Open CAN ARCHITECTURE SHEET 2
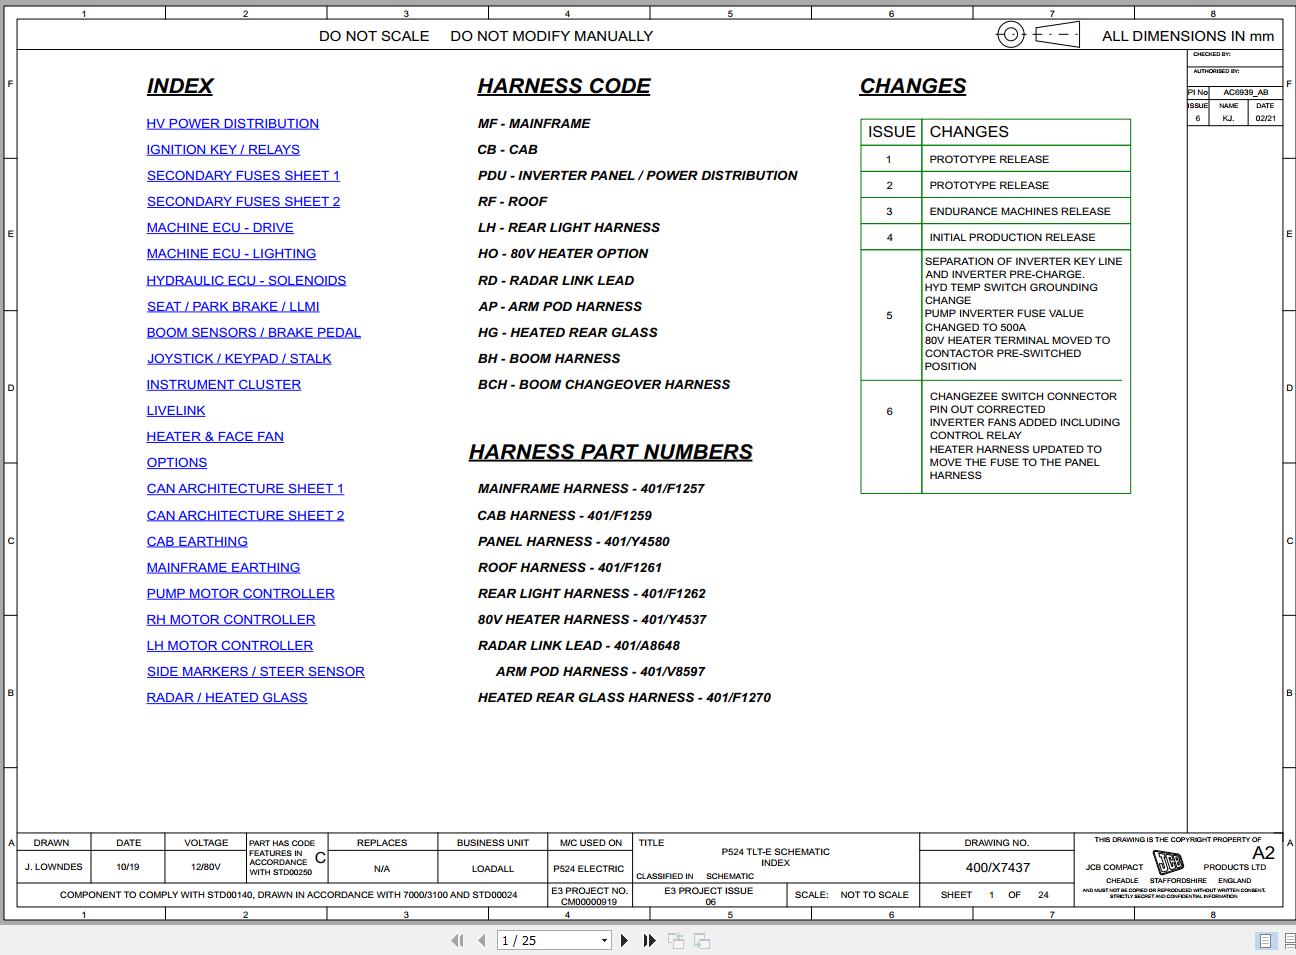The image size is (1296, 955). coord(245,515)
